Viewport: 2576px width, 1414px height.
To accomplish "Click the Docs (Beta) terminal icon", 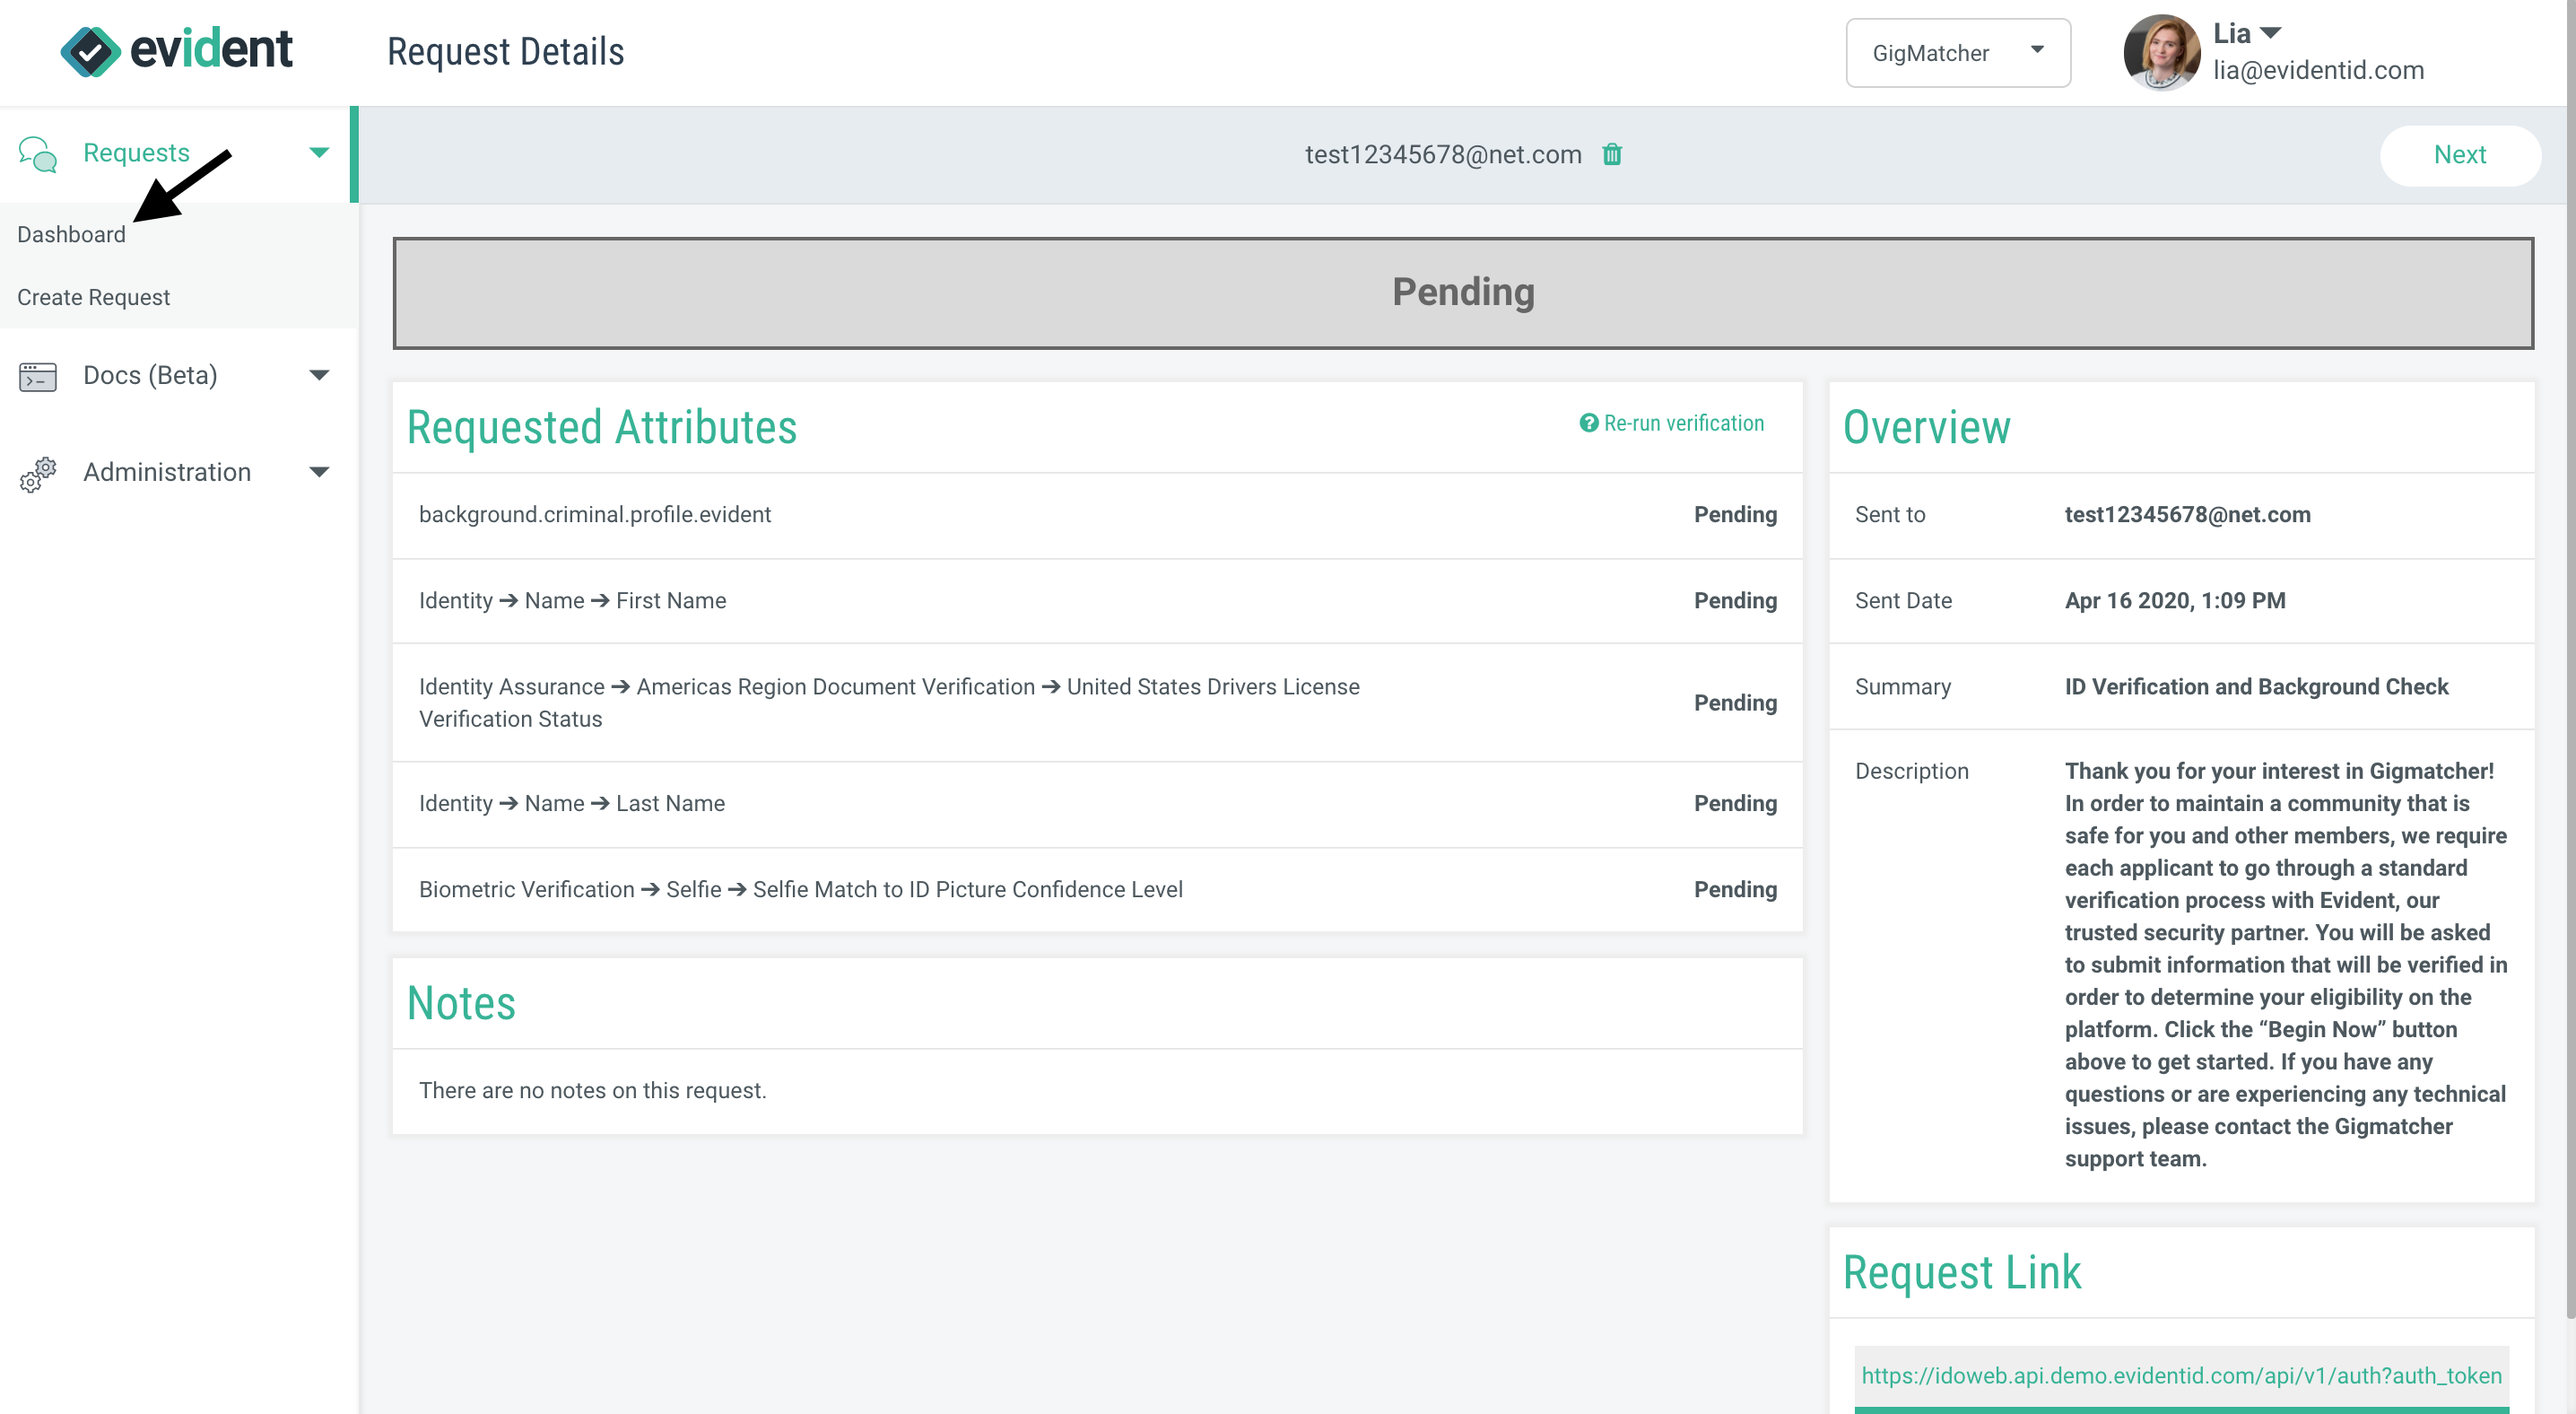I will tap(36, 376).
